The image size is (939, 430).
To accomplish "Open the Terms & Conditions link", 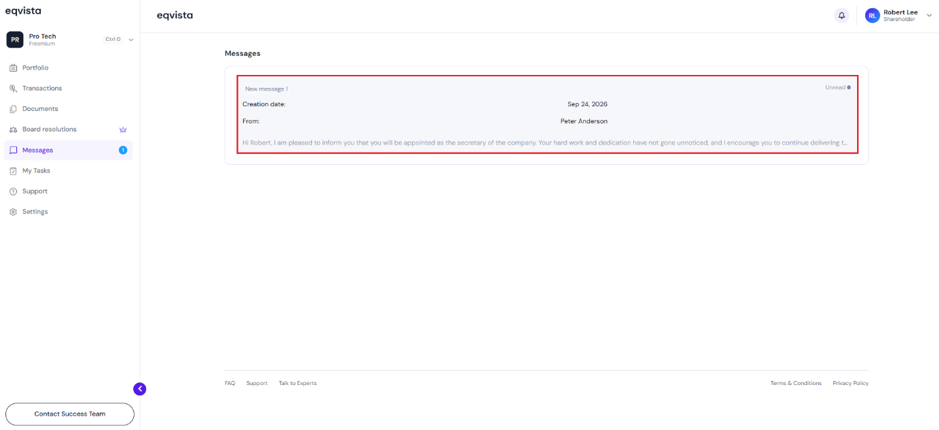I will click(x=796, y=383).
